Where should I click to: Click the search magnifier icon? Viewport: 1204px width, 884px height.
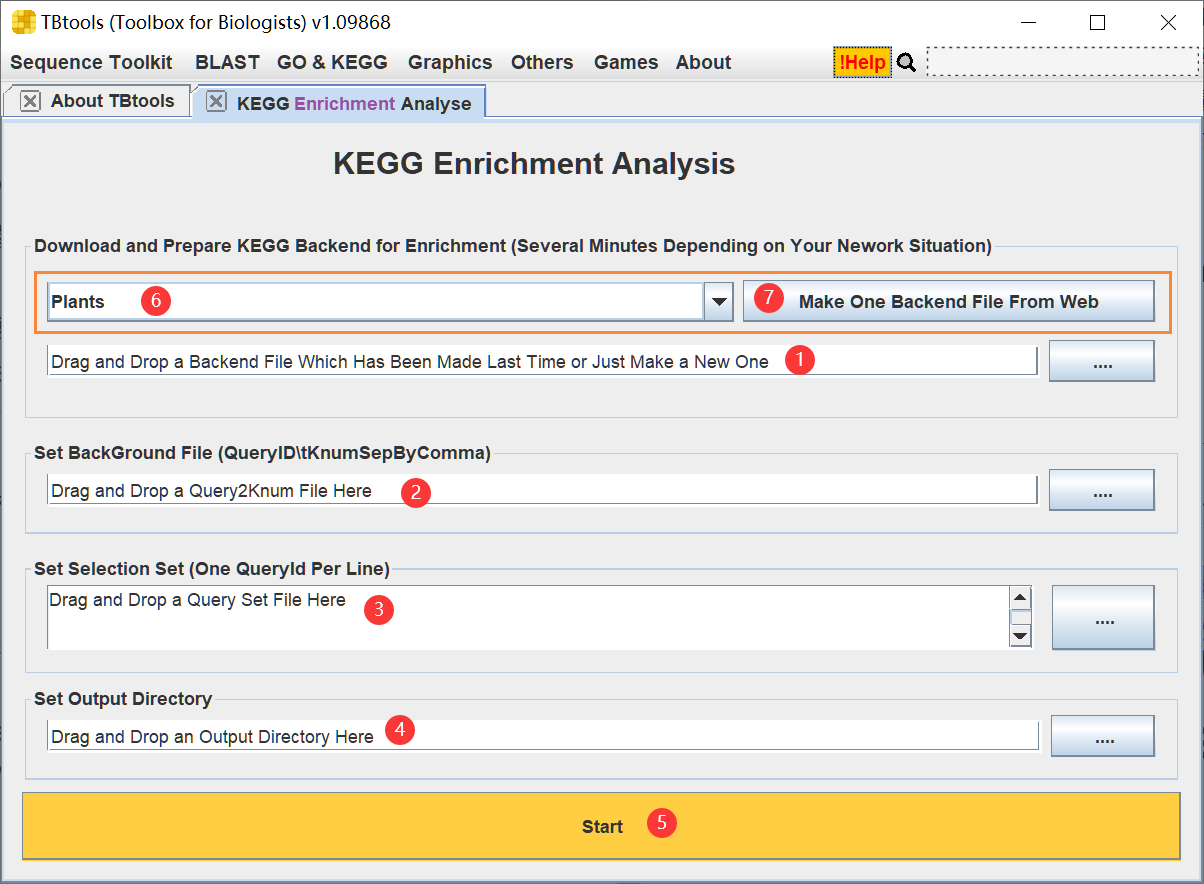pyautogui.click(x=906, y=63)
